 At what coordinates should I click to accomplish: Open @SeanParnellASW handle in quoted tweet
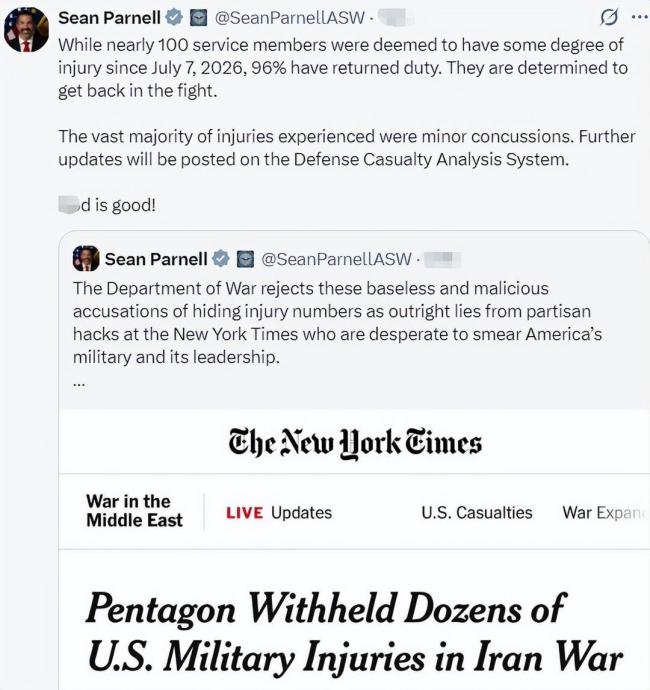click(x=336, y=259)
